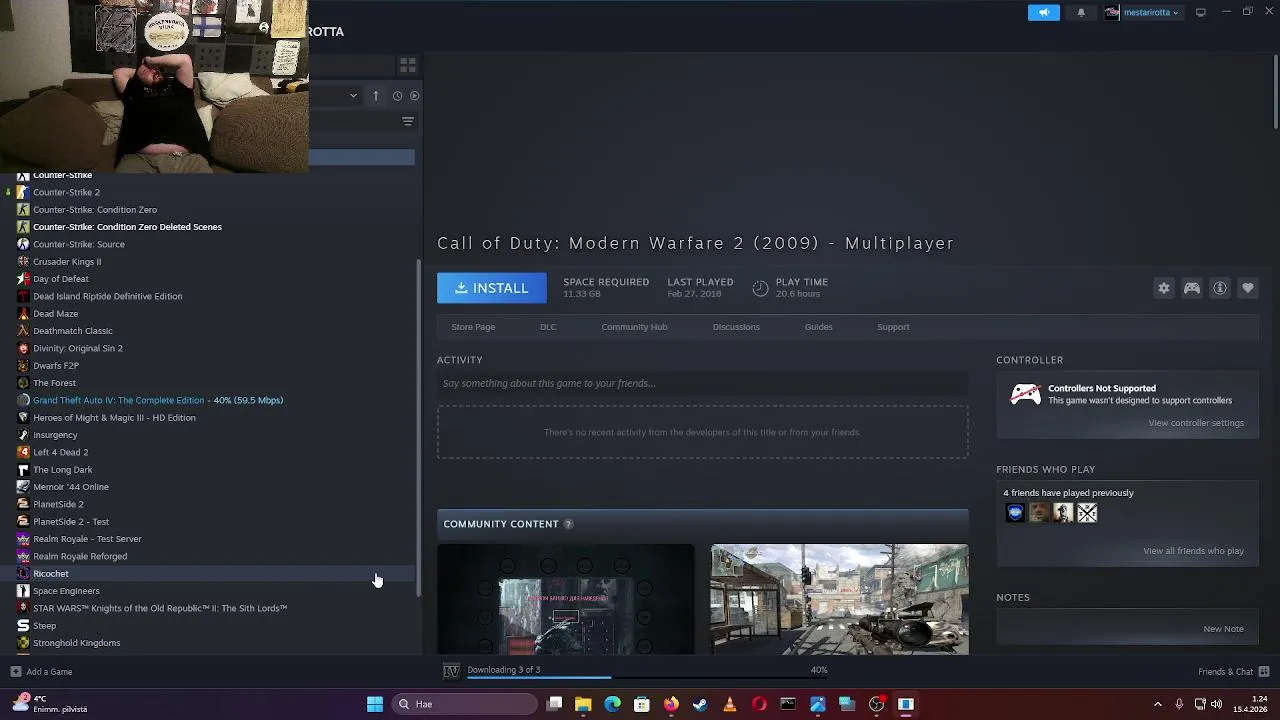This screenshot has height=720, width=1280.
Task: Open Steam icon in taskbar
Action: tap(700, 704)
